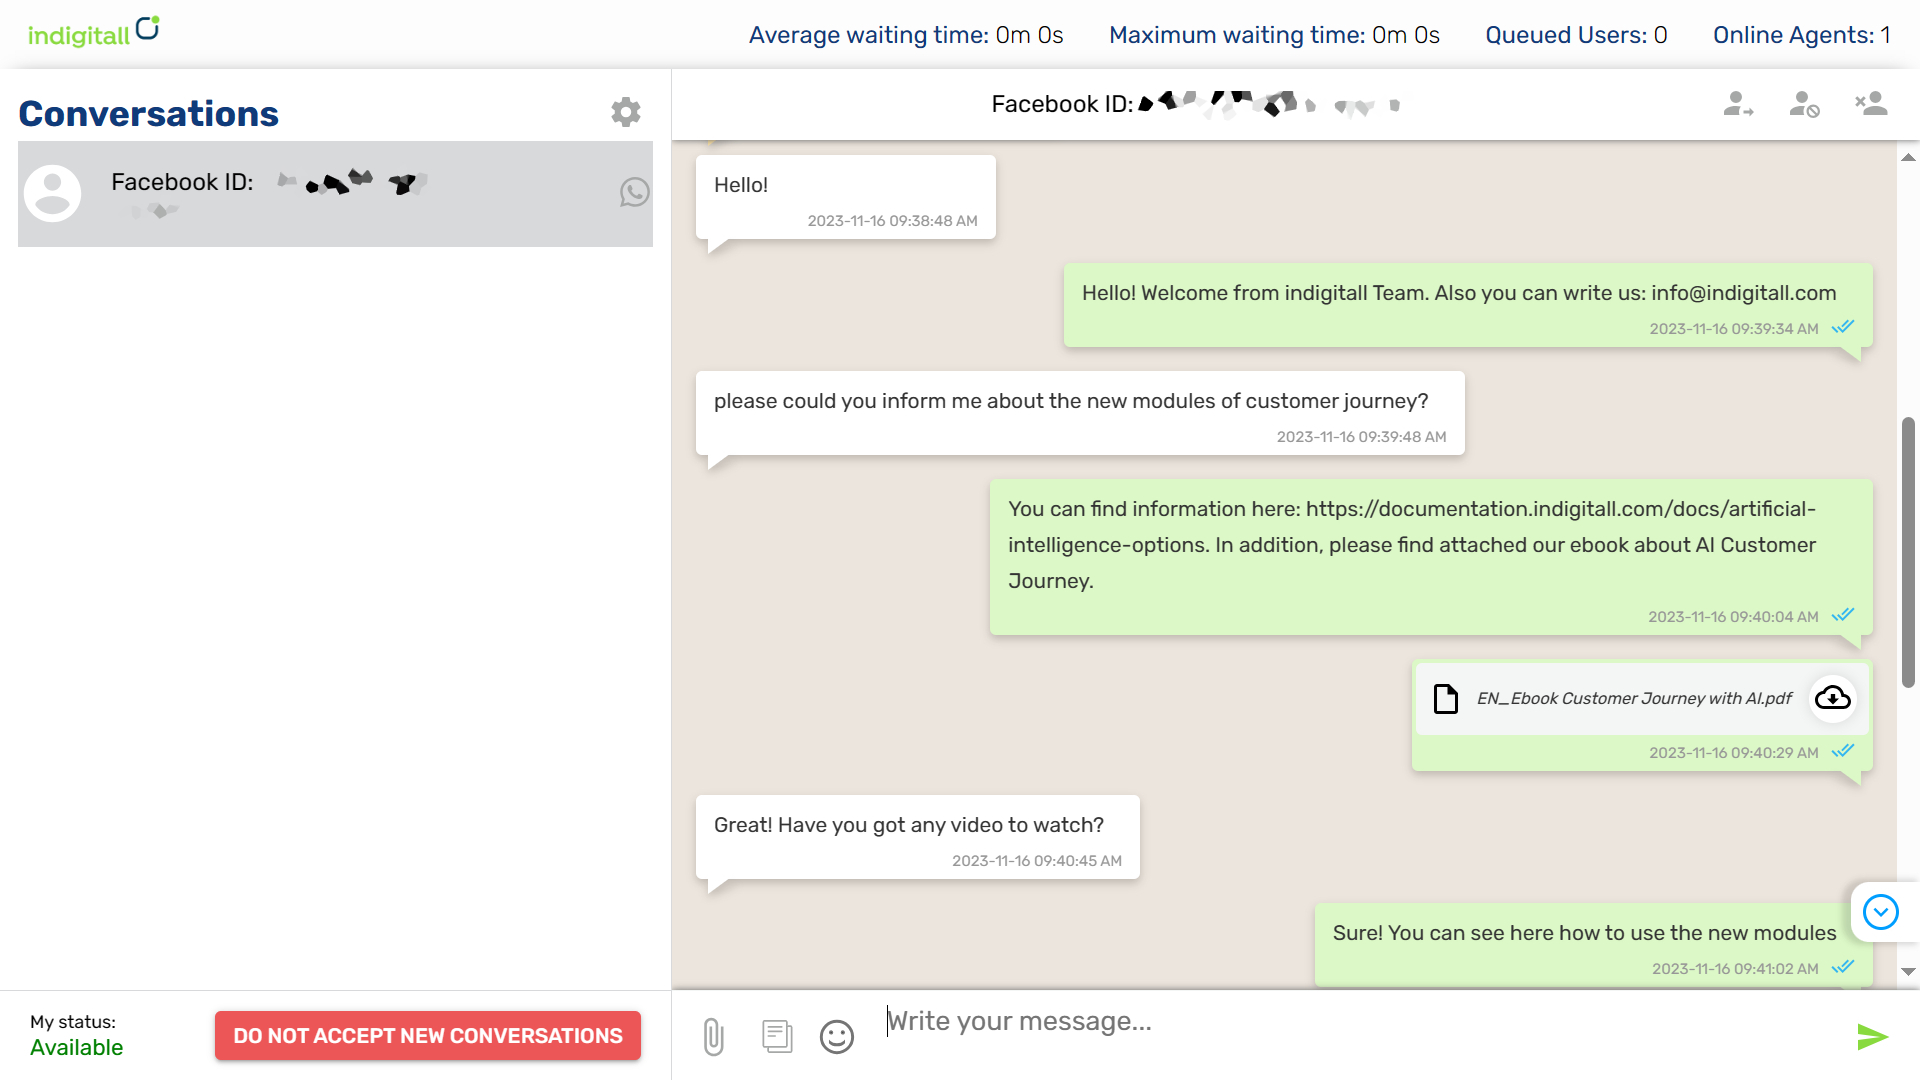Open EN_Ebook Customer Journey with AI.pdf
Image resolution: width=1920 pixels, height=1080 pixels.
[x=1833, y=698]
